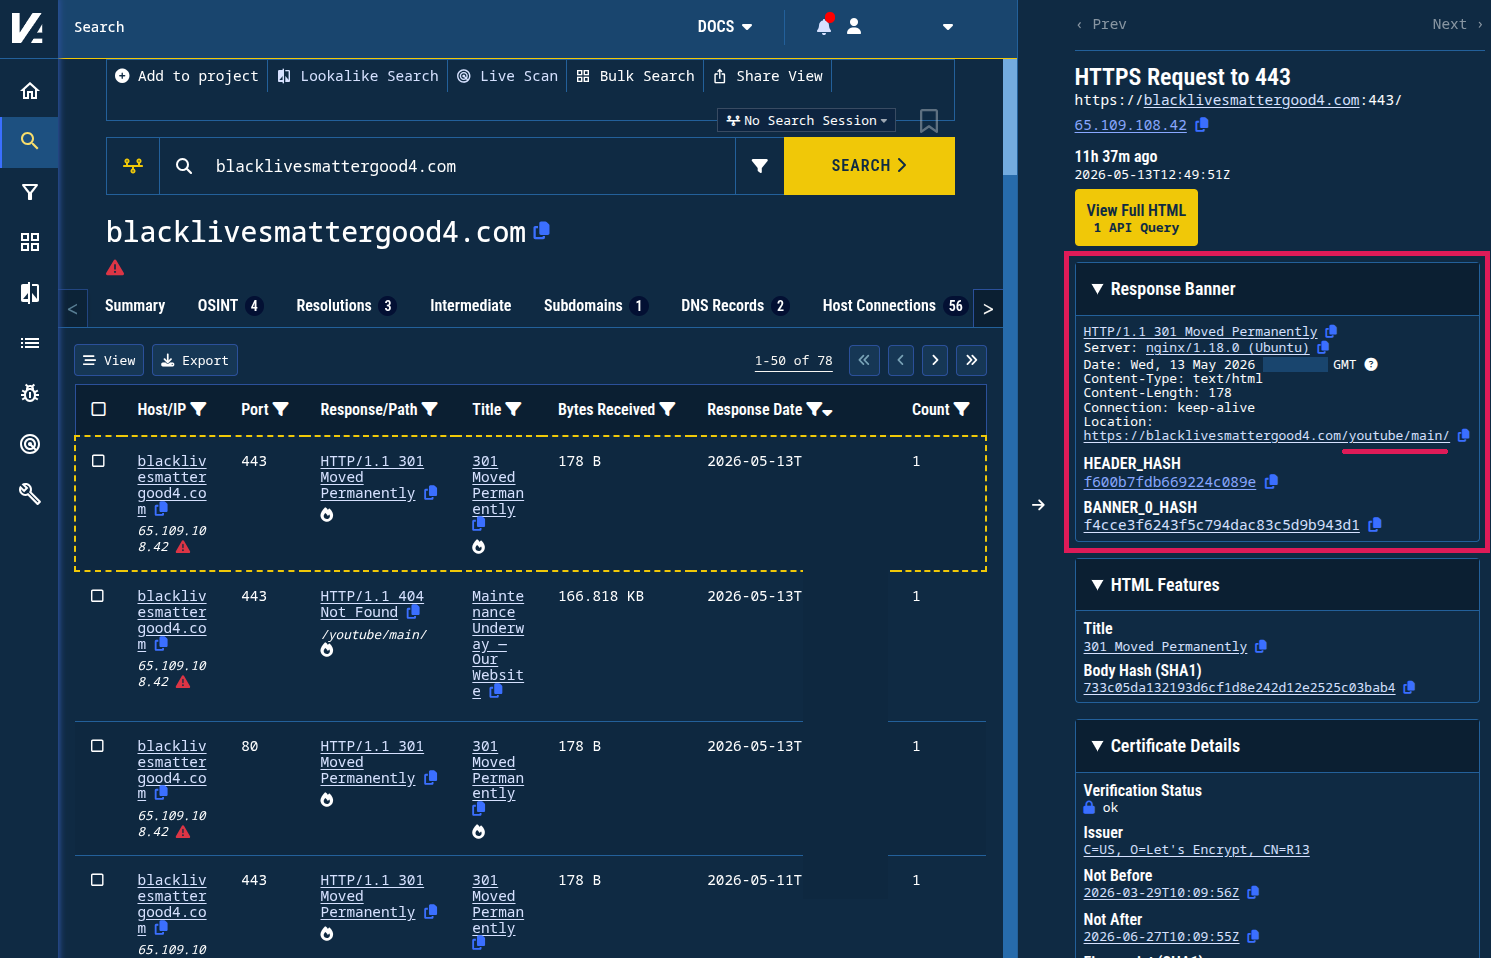Tick the checkbox for the port 80 row
Viewport: 1491px width, 958px height.
point(98,746)
